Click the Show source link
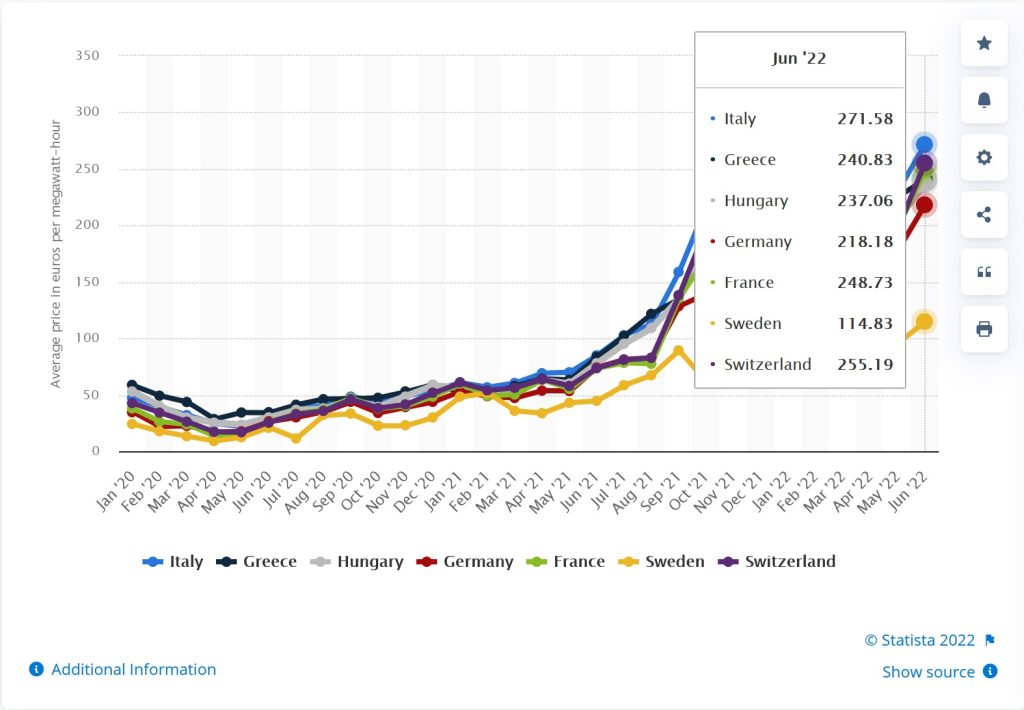 point(928,672)
